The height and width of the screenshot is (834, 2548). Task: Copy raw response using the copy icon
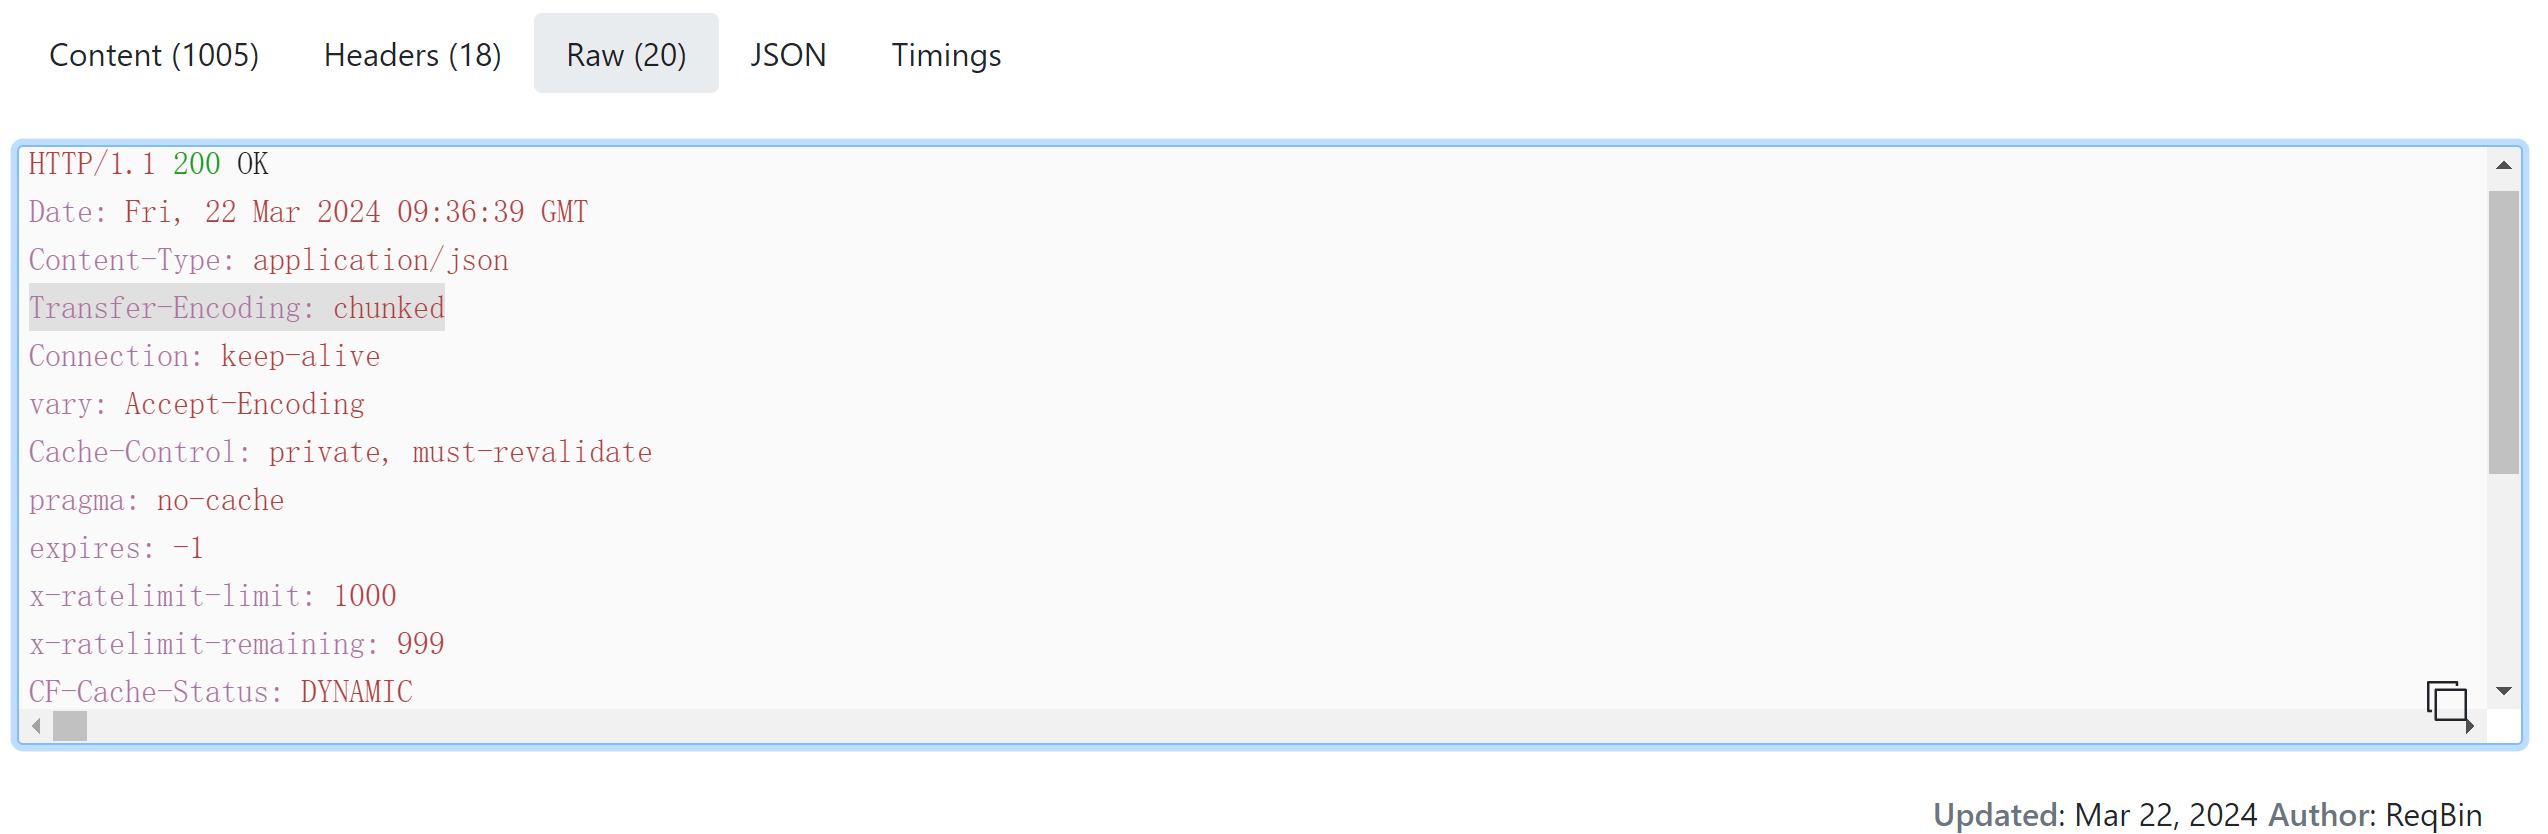[2446, 701]
